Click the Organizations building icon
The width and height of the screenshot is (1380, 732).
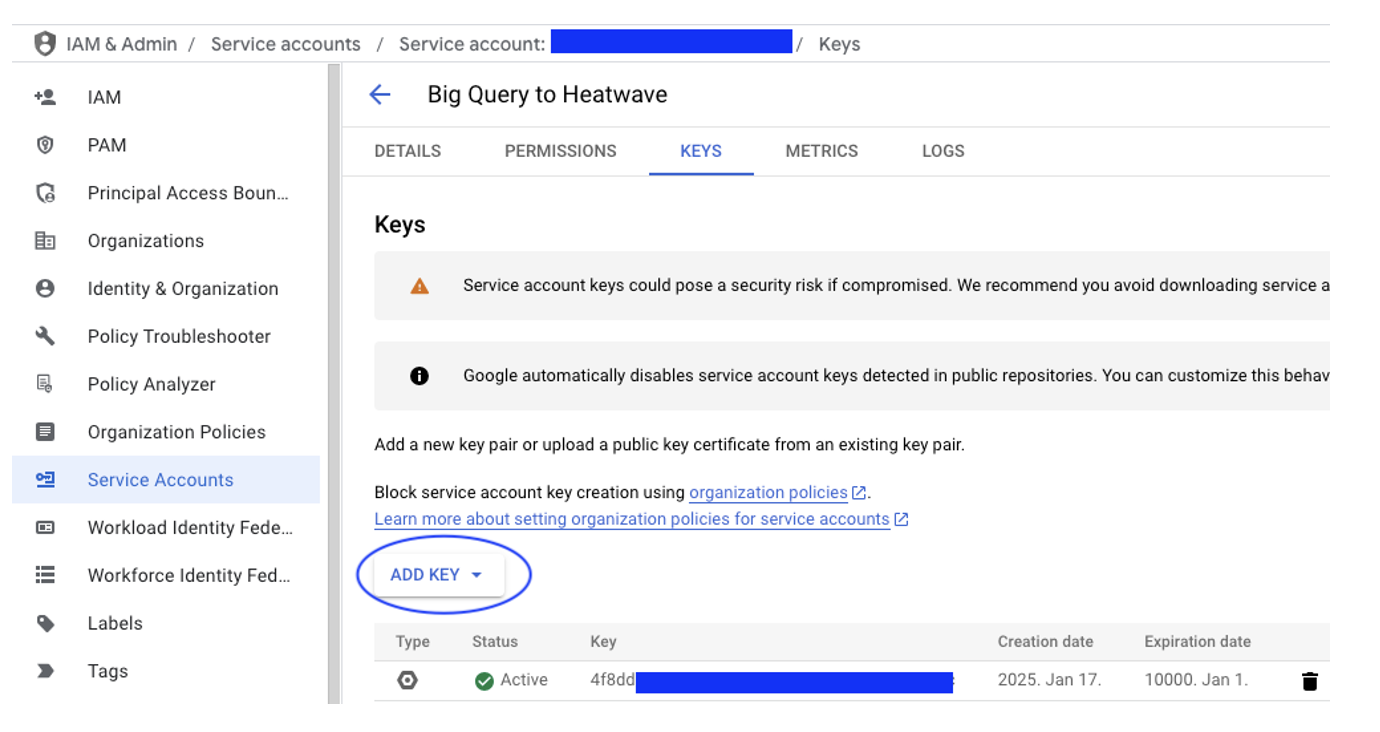click(x=45, y=241)
